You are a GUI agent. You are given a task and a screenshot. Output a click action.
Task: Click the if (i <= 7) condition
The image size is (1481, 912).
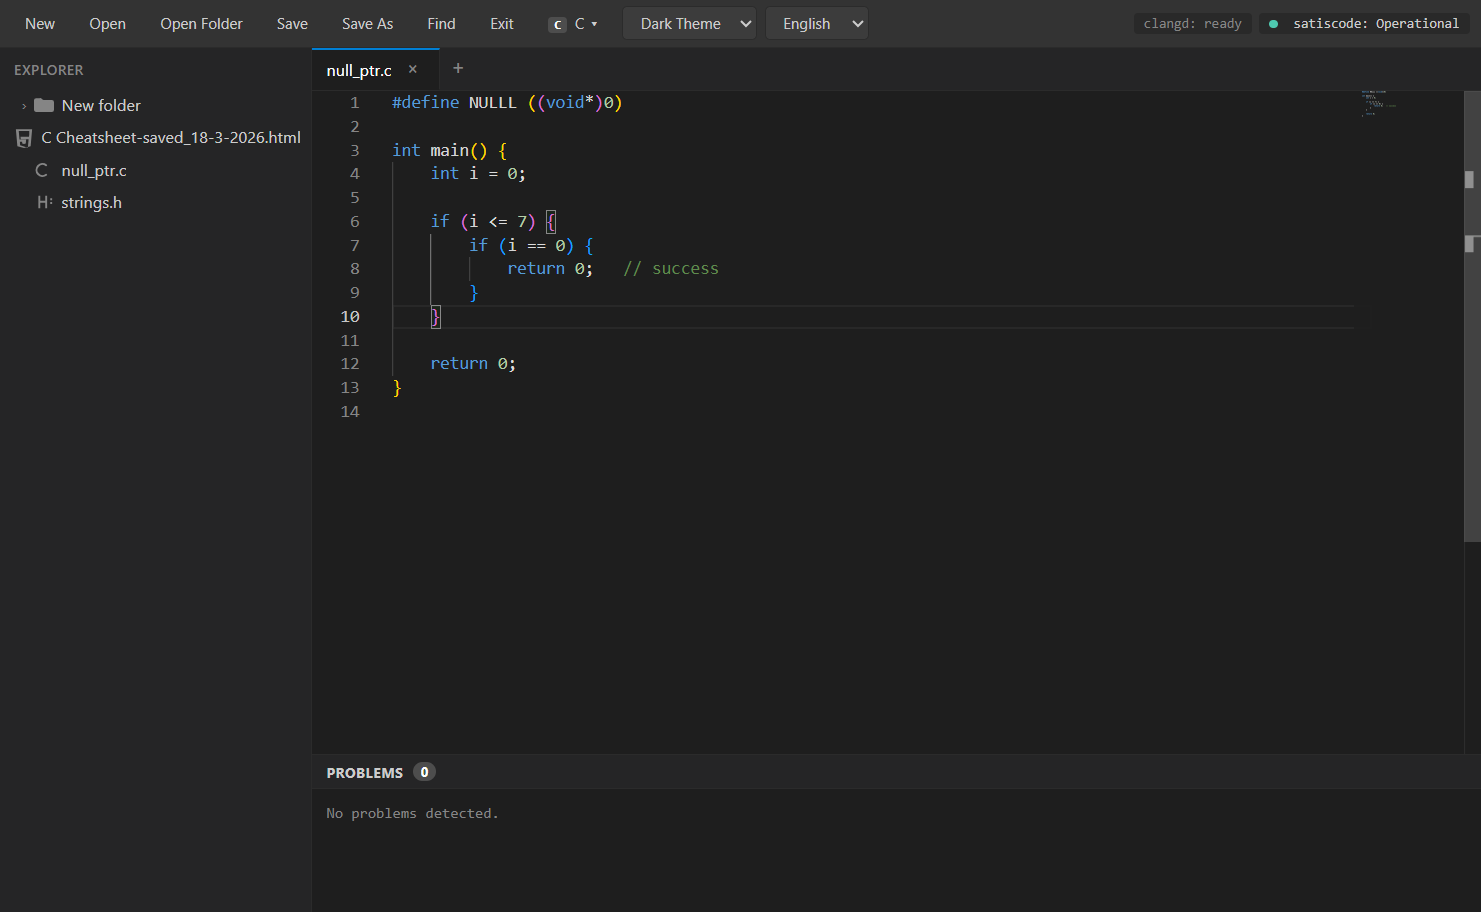(x=483, y=221)
